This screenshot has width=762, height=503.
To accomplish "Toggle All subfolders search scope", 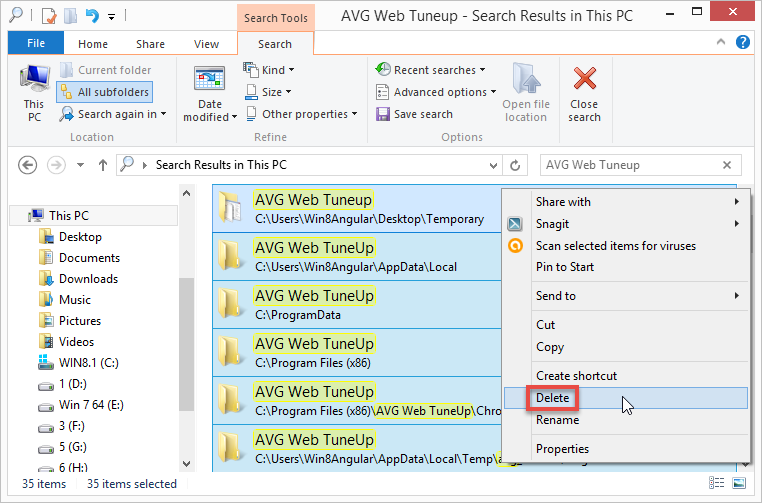I will (x=105, y=92).
